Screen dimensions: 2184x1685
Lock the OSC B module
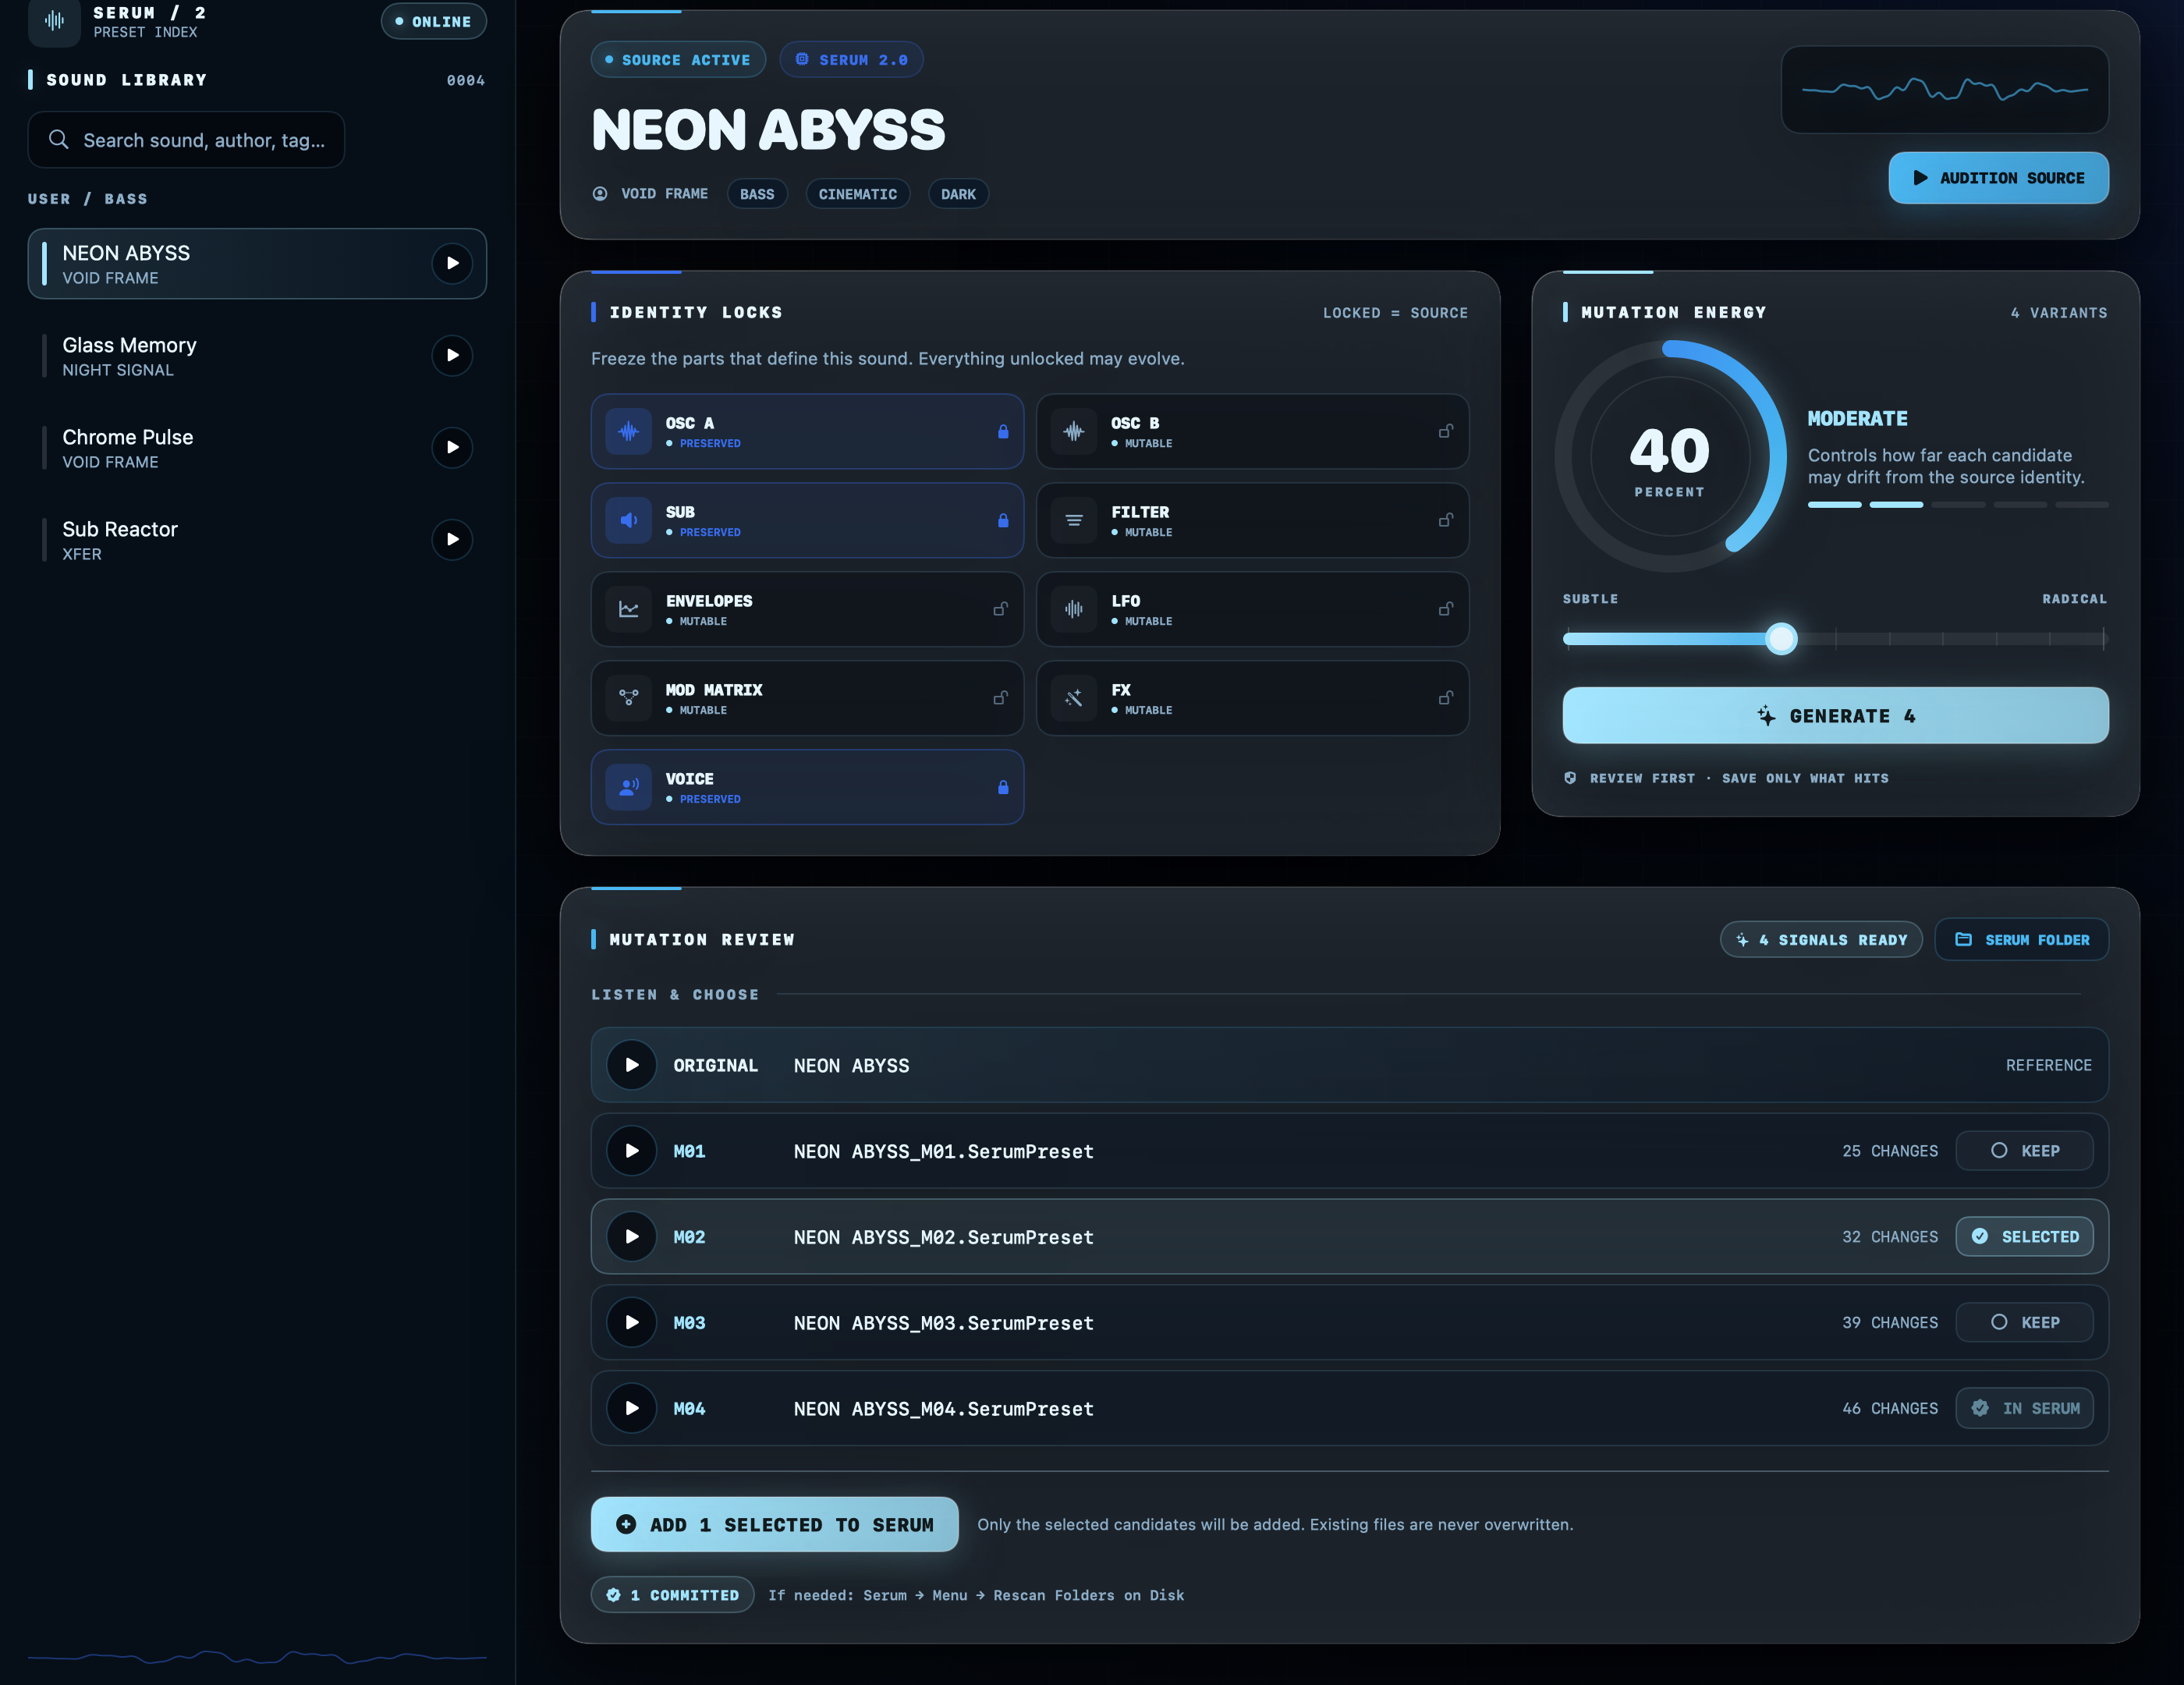[x=1446, y=432]
